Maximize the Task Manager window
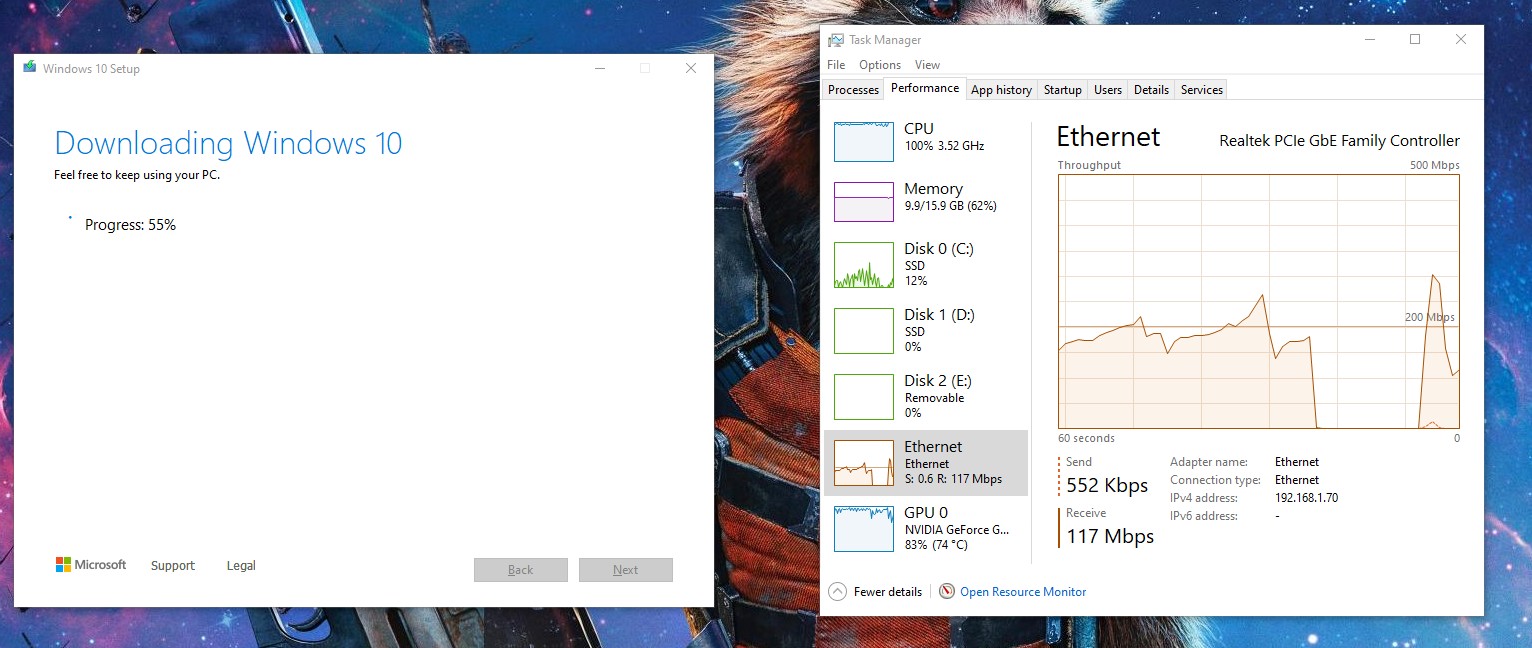1532x648 pixels. click(x=1415, y=40)
